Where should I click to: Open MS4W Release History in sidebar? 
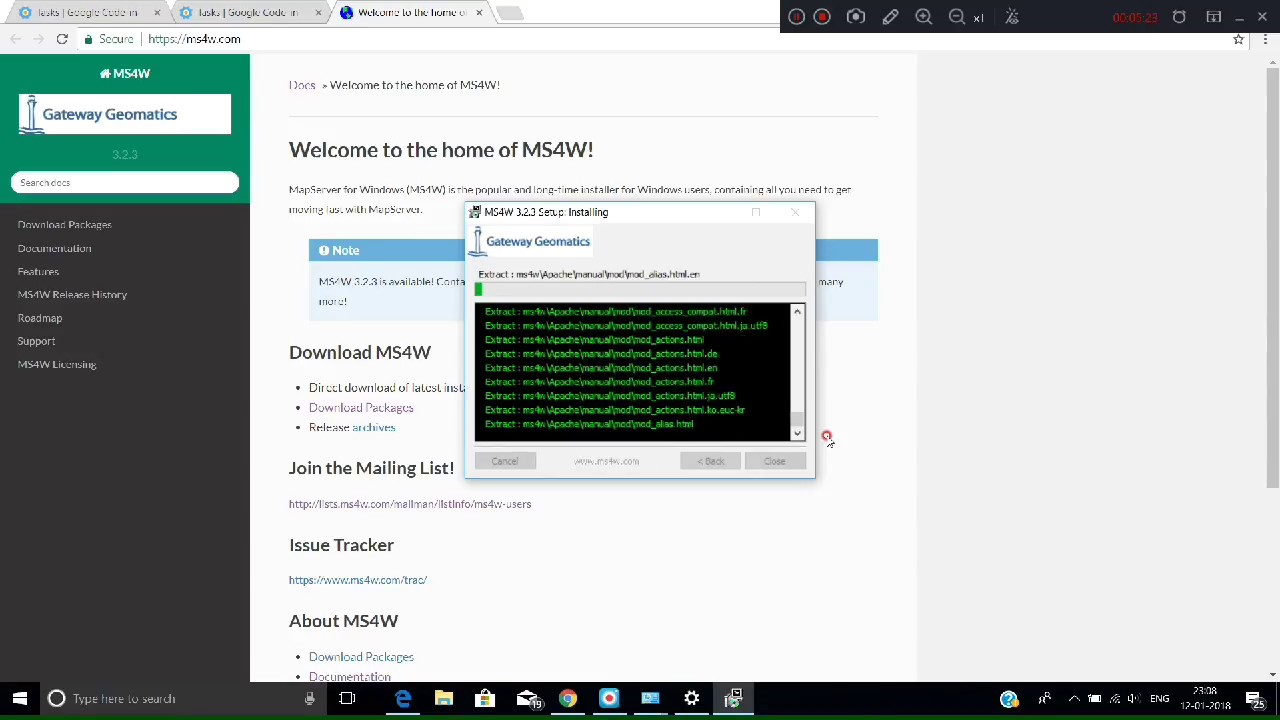point(72,295)
